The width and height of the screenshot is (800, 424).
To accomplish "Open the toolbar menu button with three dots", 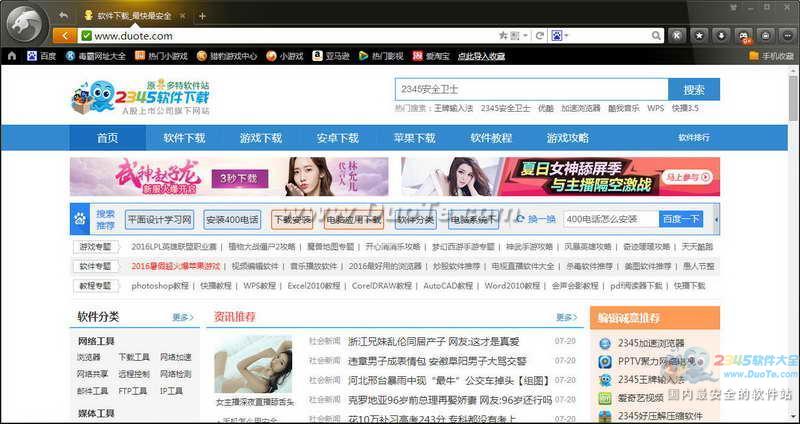I will tap(787, 36).
